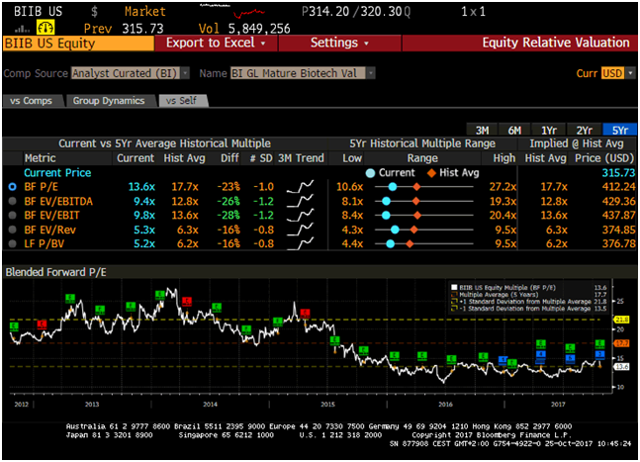Select the BF EV/EBIT radio button
This screenshot has width=640, height=462.
13,215
